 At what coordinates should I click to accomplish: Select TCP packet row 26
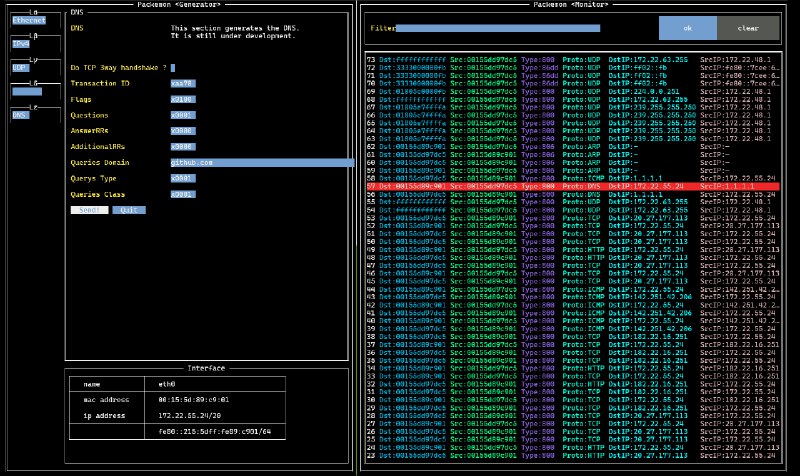point(573,432)
